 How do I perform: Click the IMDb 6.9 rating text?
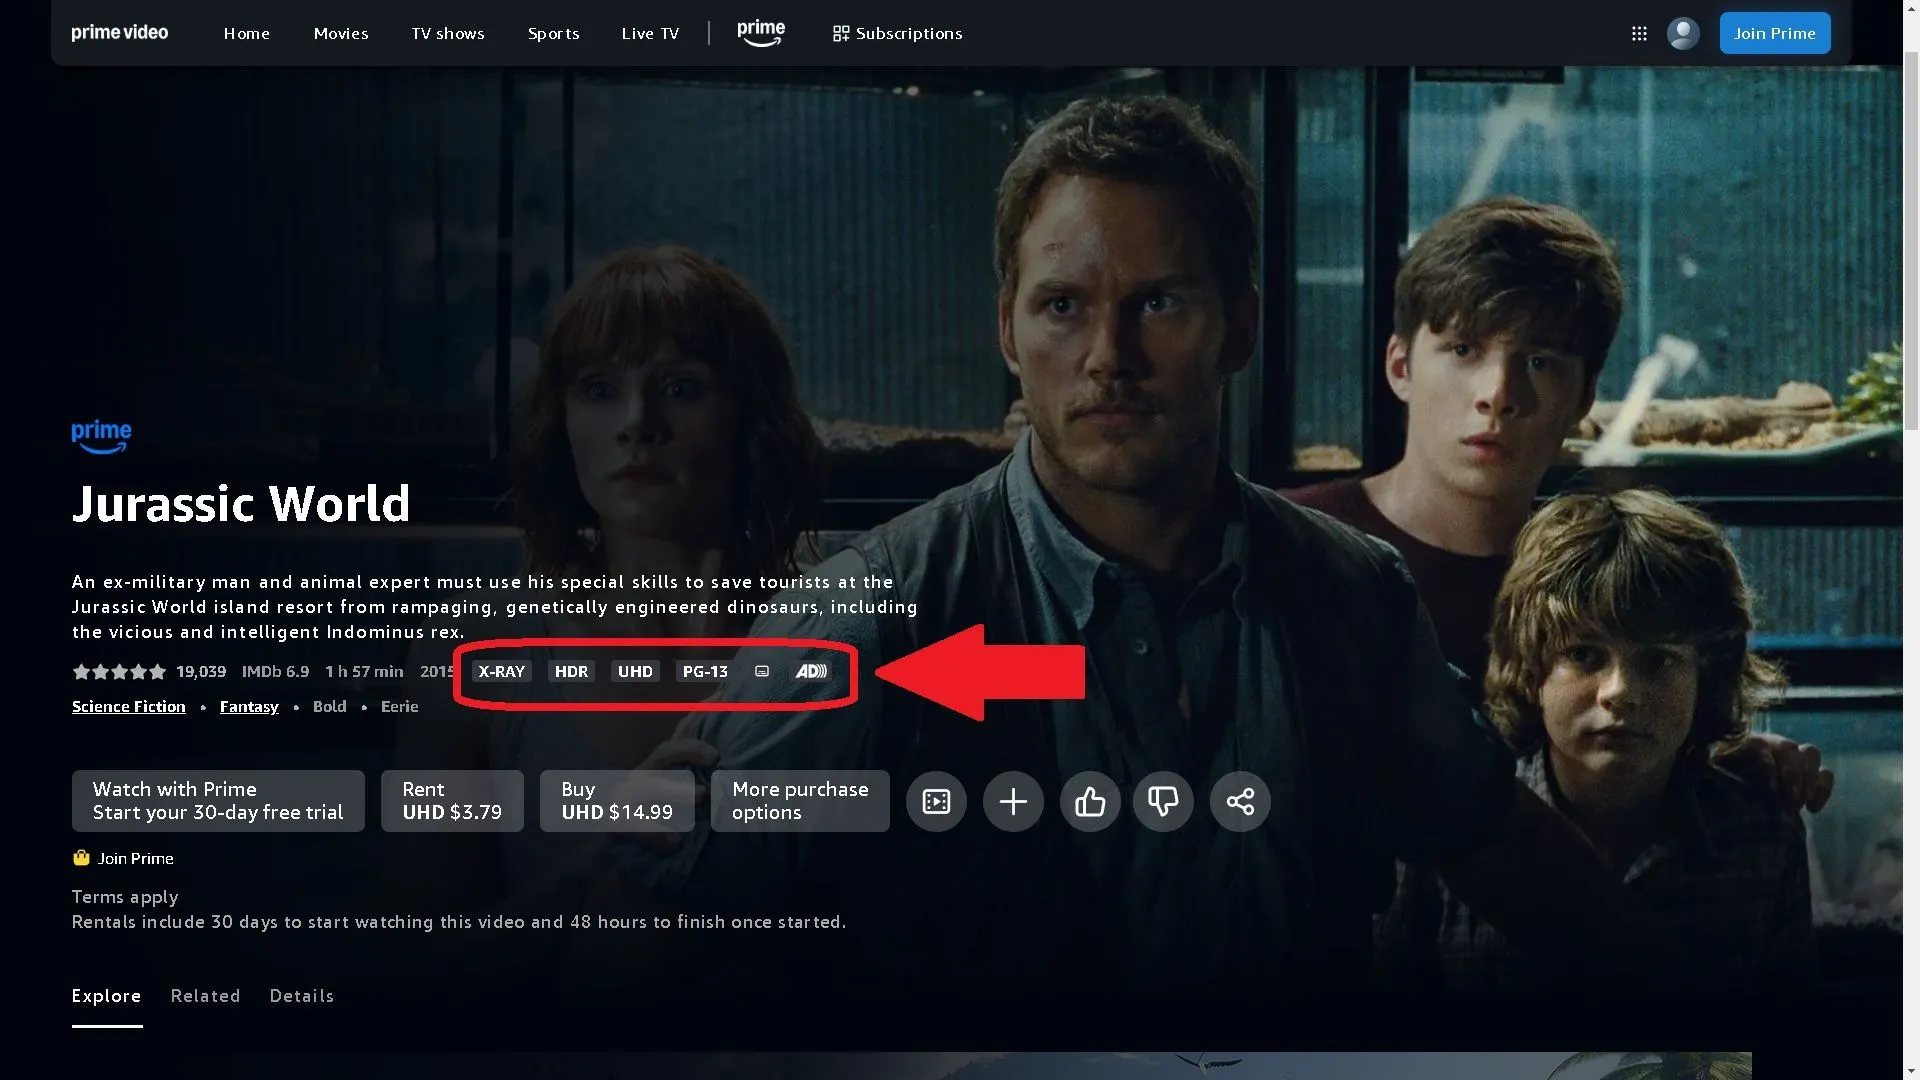tap(275, 671)
